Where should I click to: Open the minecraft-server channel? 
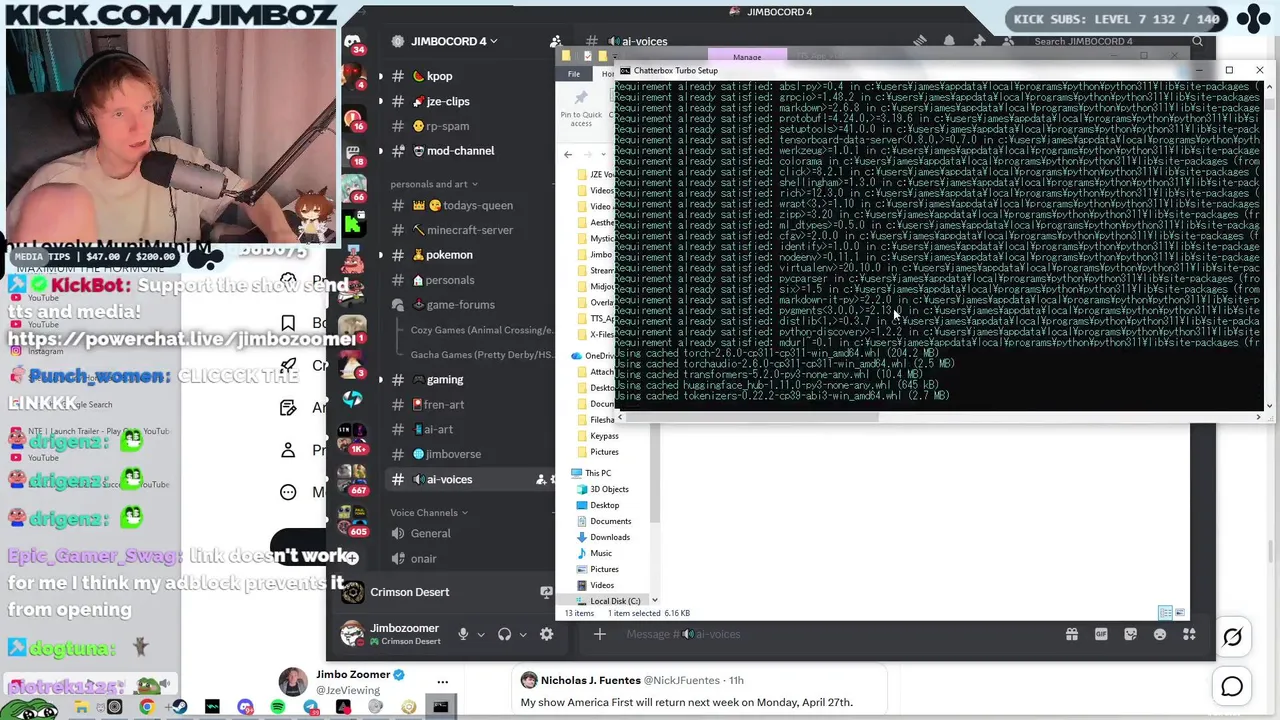(x=469, y=230)
